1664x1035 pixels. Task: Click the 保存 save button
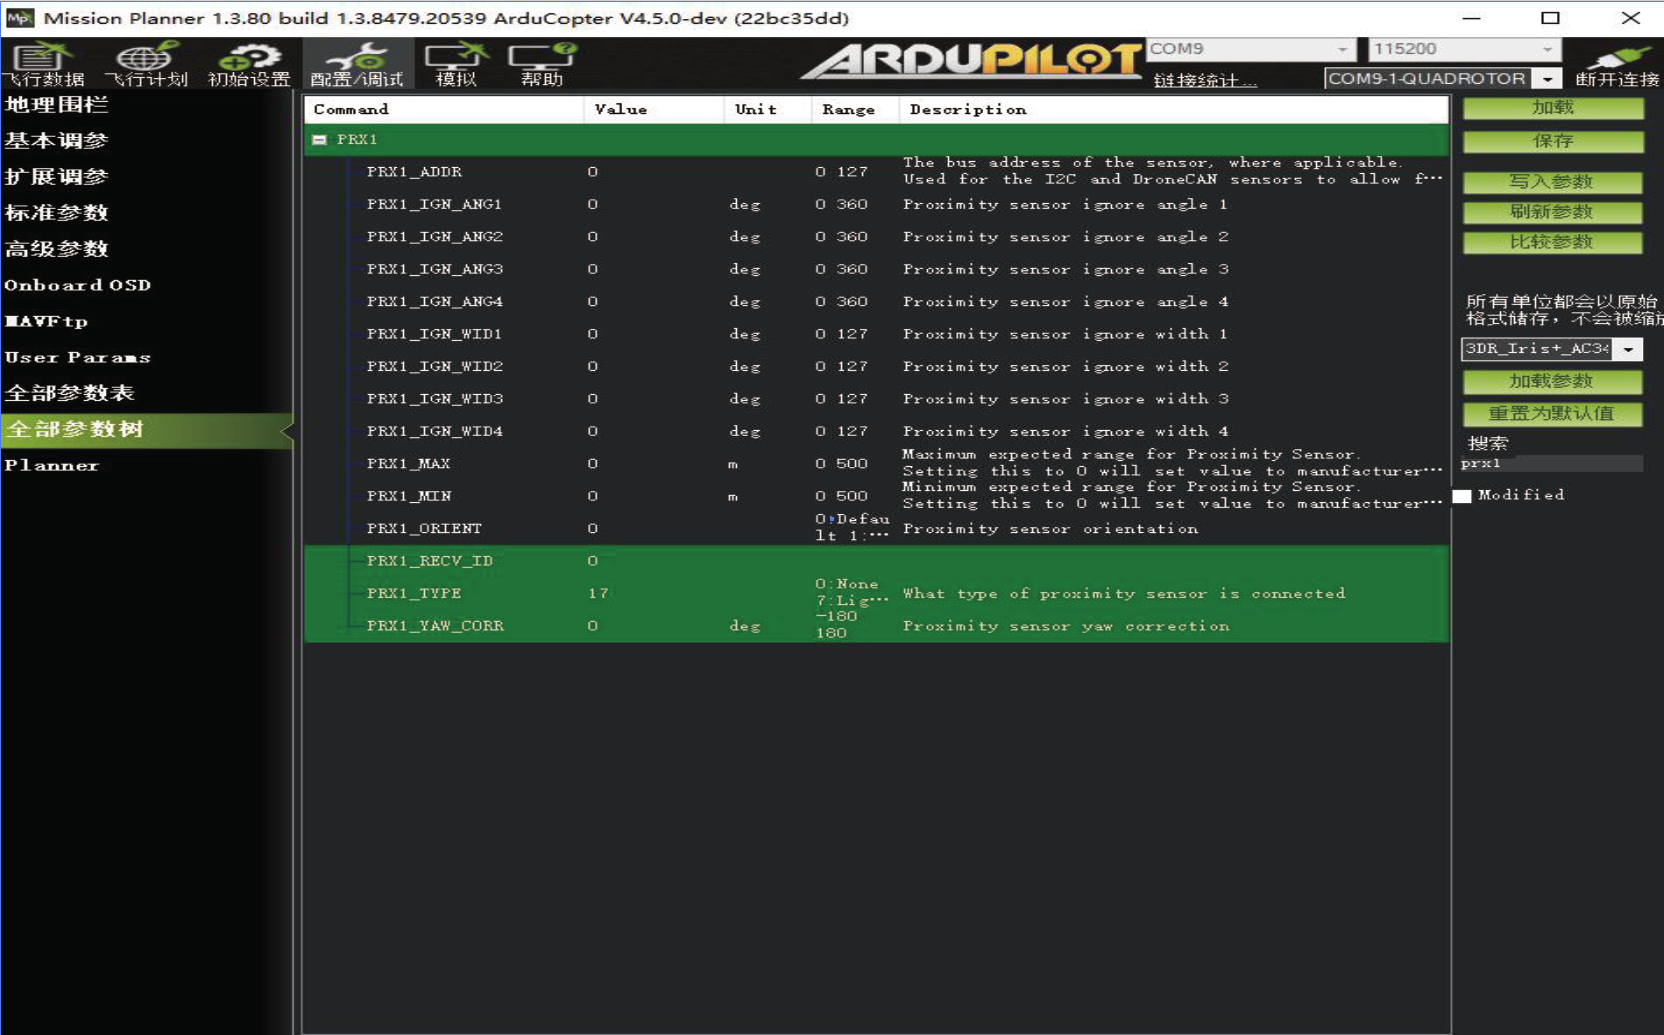[x=1553, y=142]
